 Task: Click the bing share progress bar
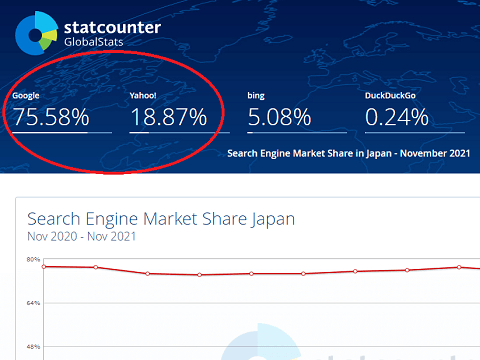pos(297,133)
